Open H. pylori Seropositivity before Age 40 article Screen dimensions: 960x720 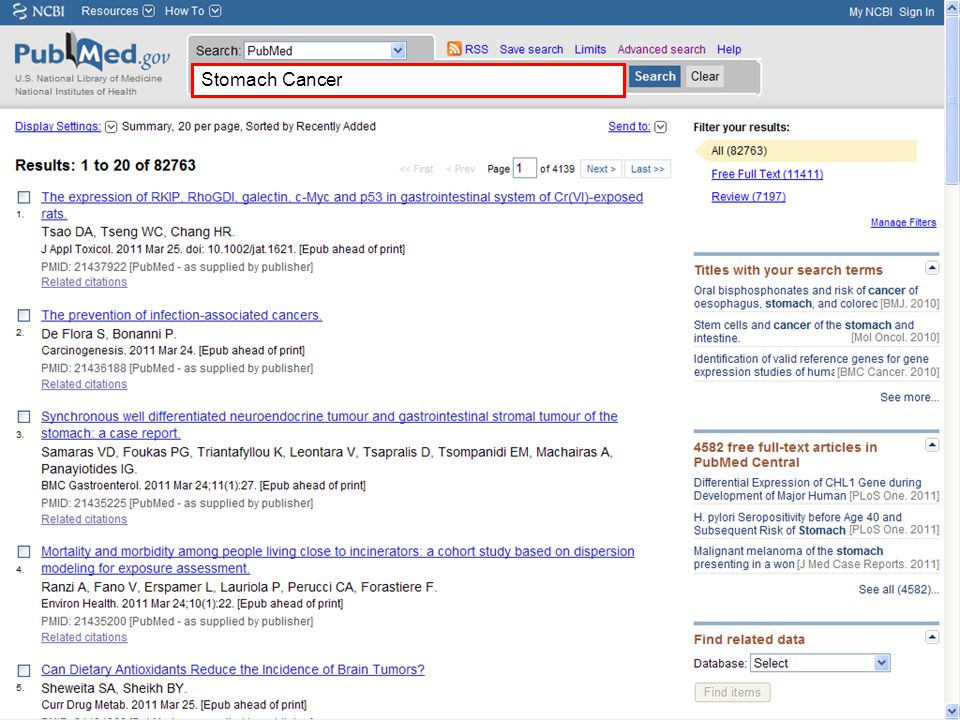coord(798,523)
